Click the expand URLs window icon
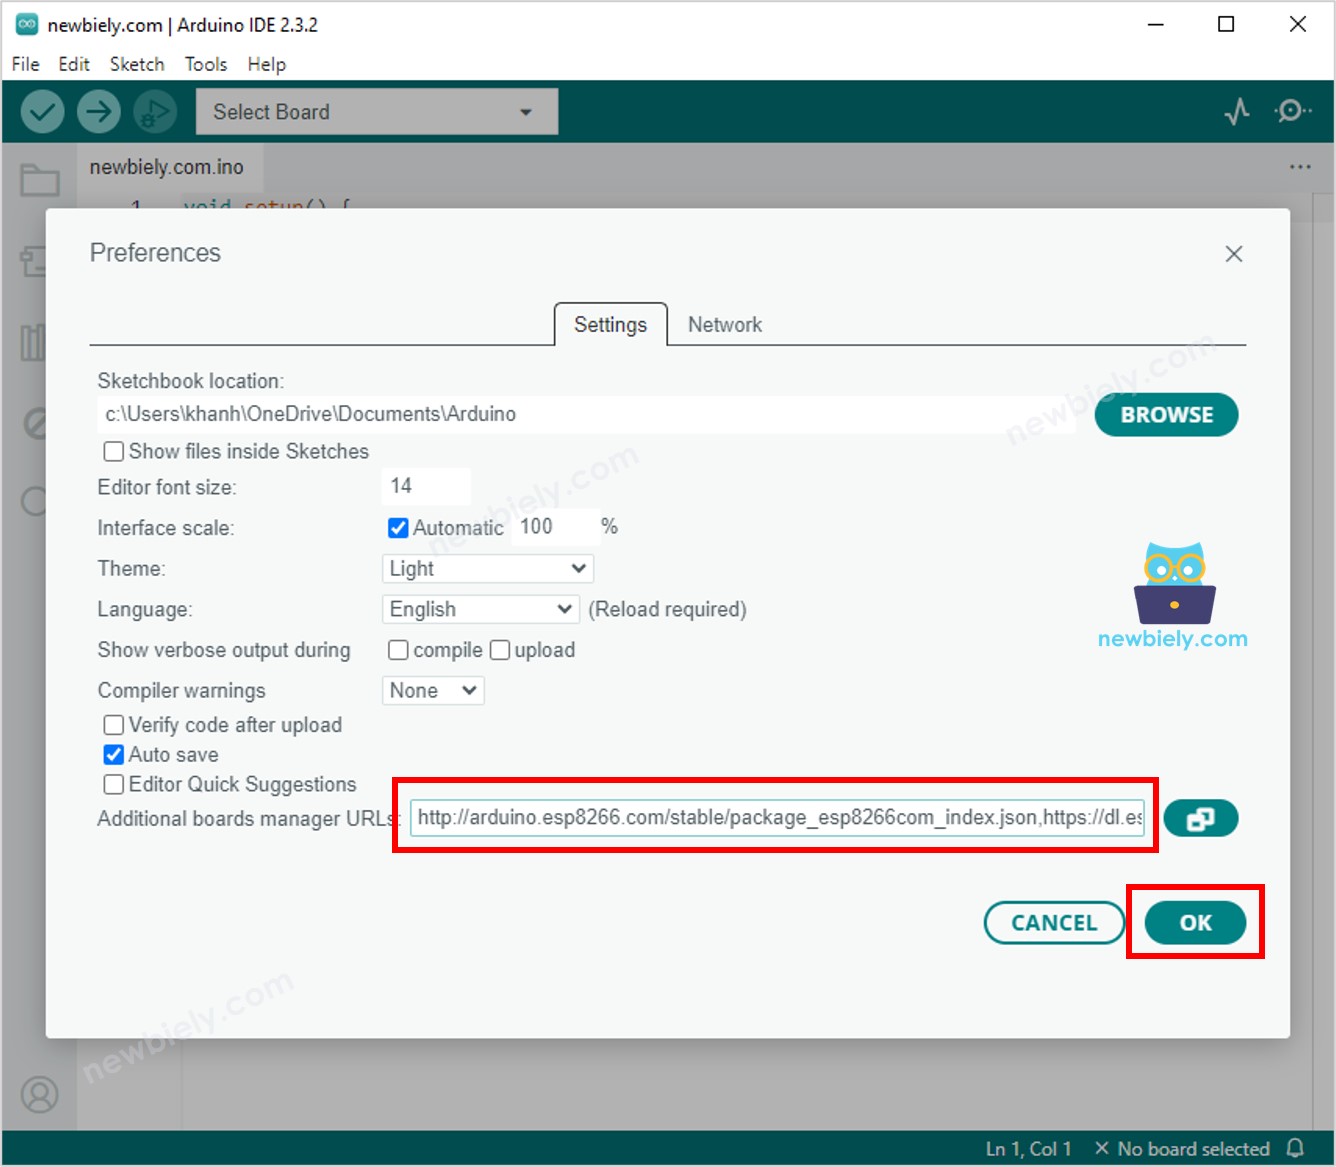Viewport: 1336px width, 1167px height. (1201, 818)
